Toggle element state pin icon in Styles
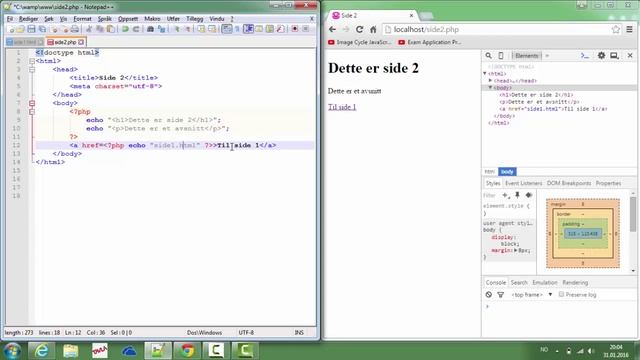Screen dimensions: 640x360 (x=517, y=195)
